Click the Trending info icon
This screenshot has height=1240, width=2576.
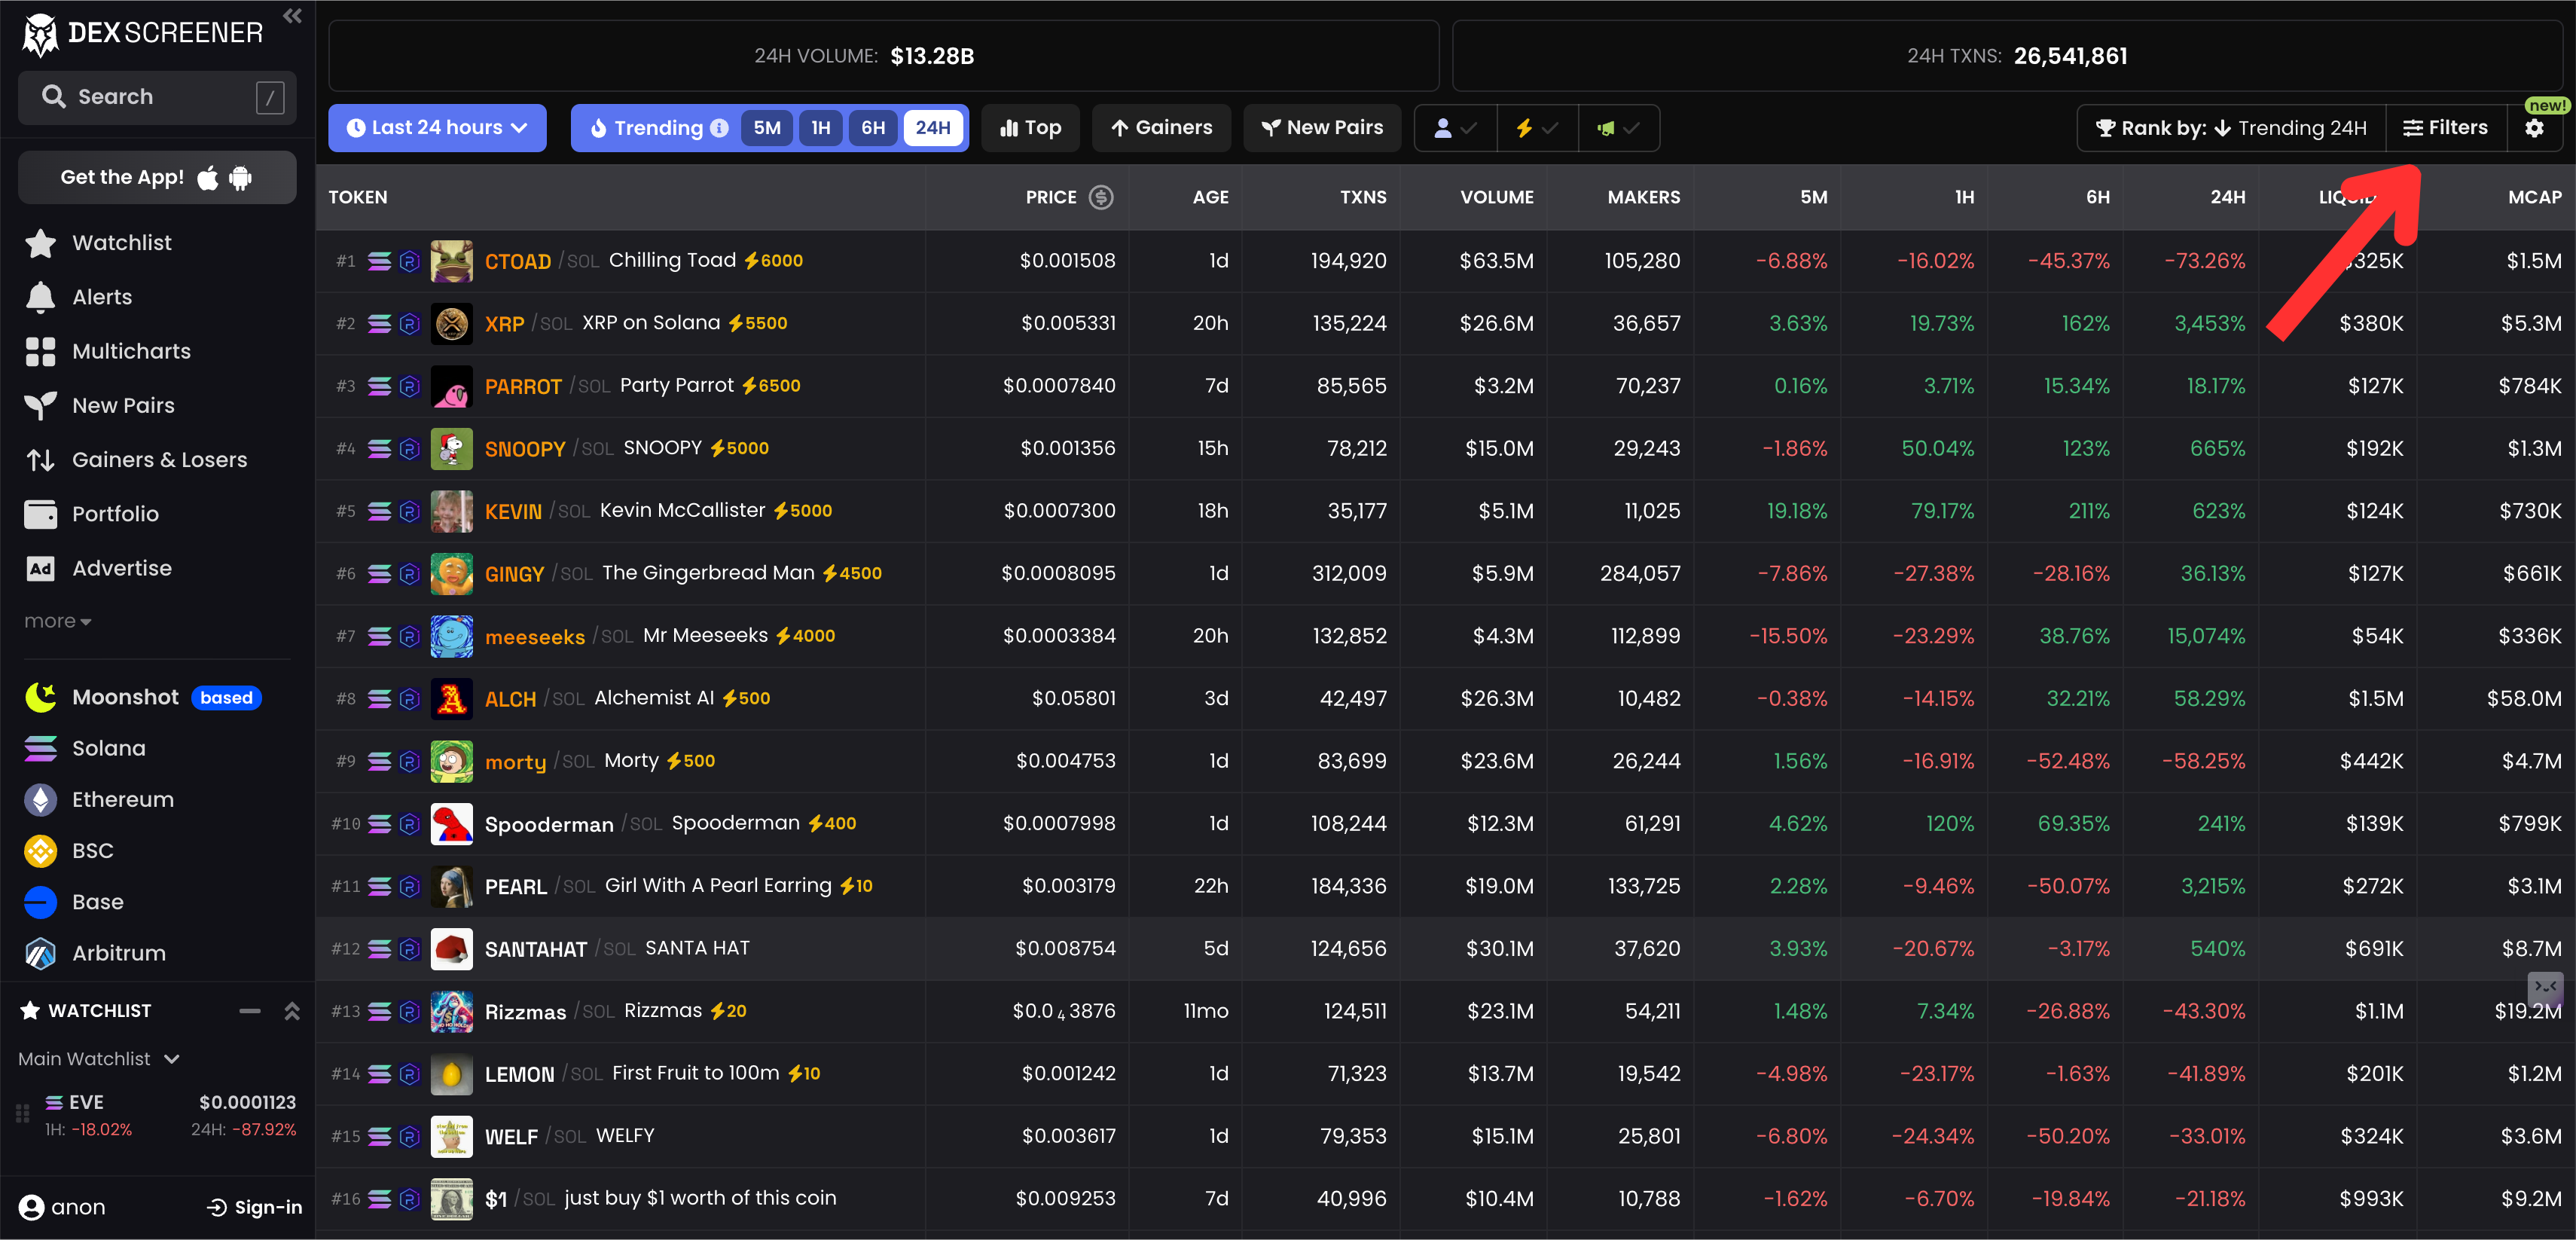pos(719,128)
